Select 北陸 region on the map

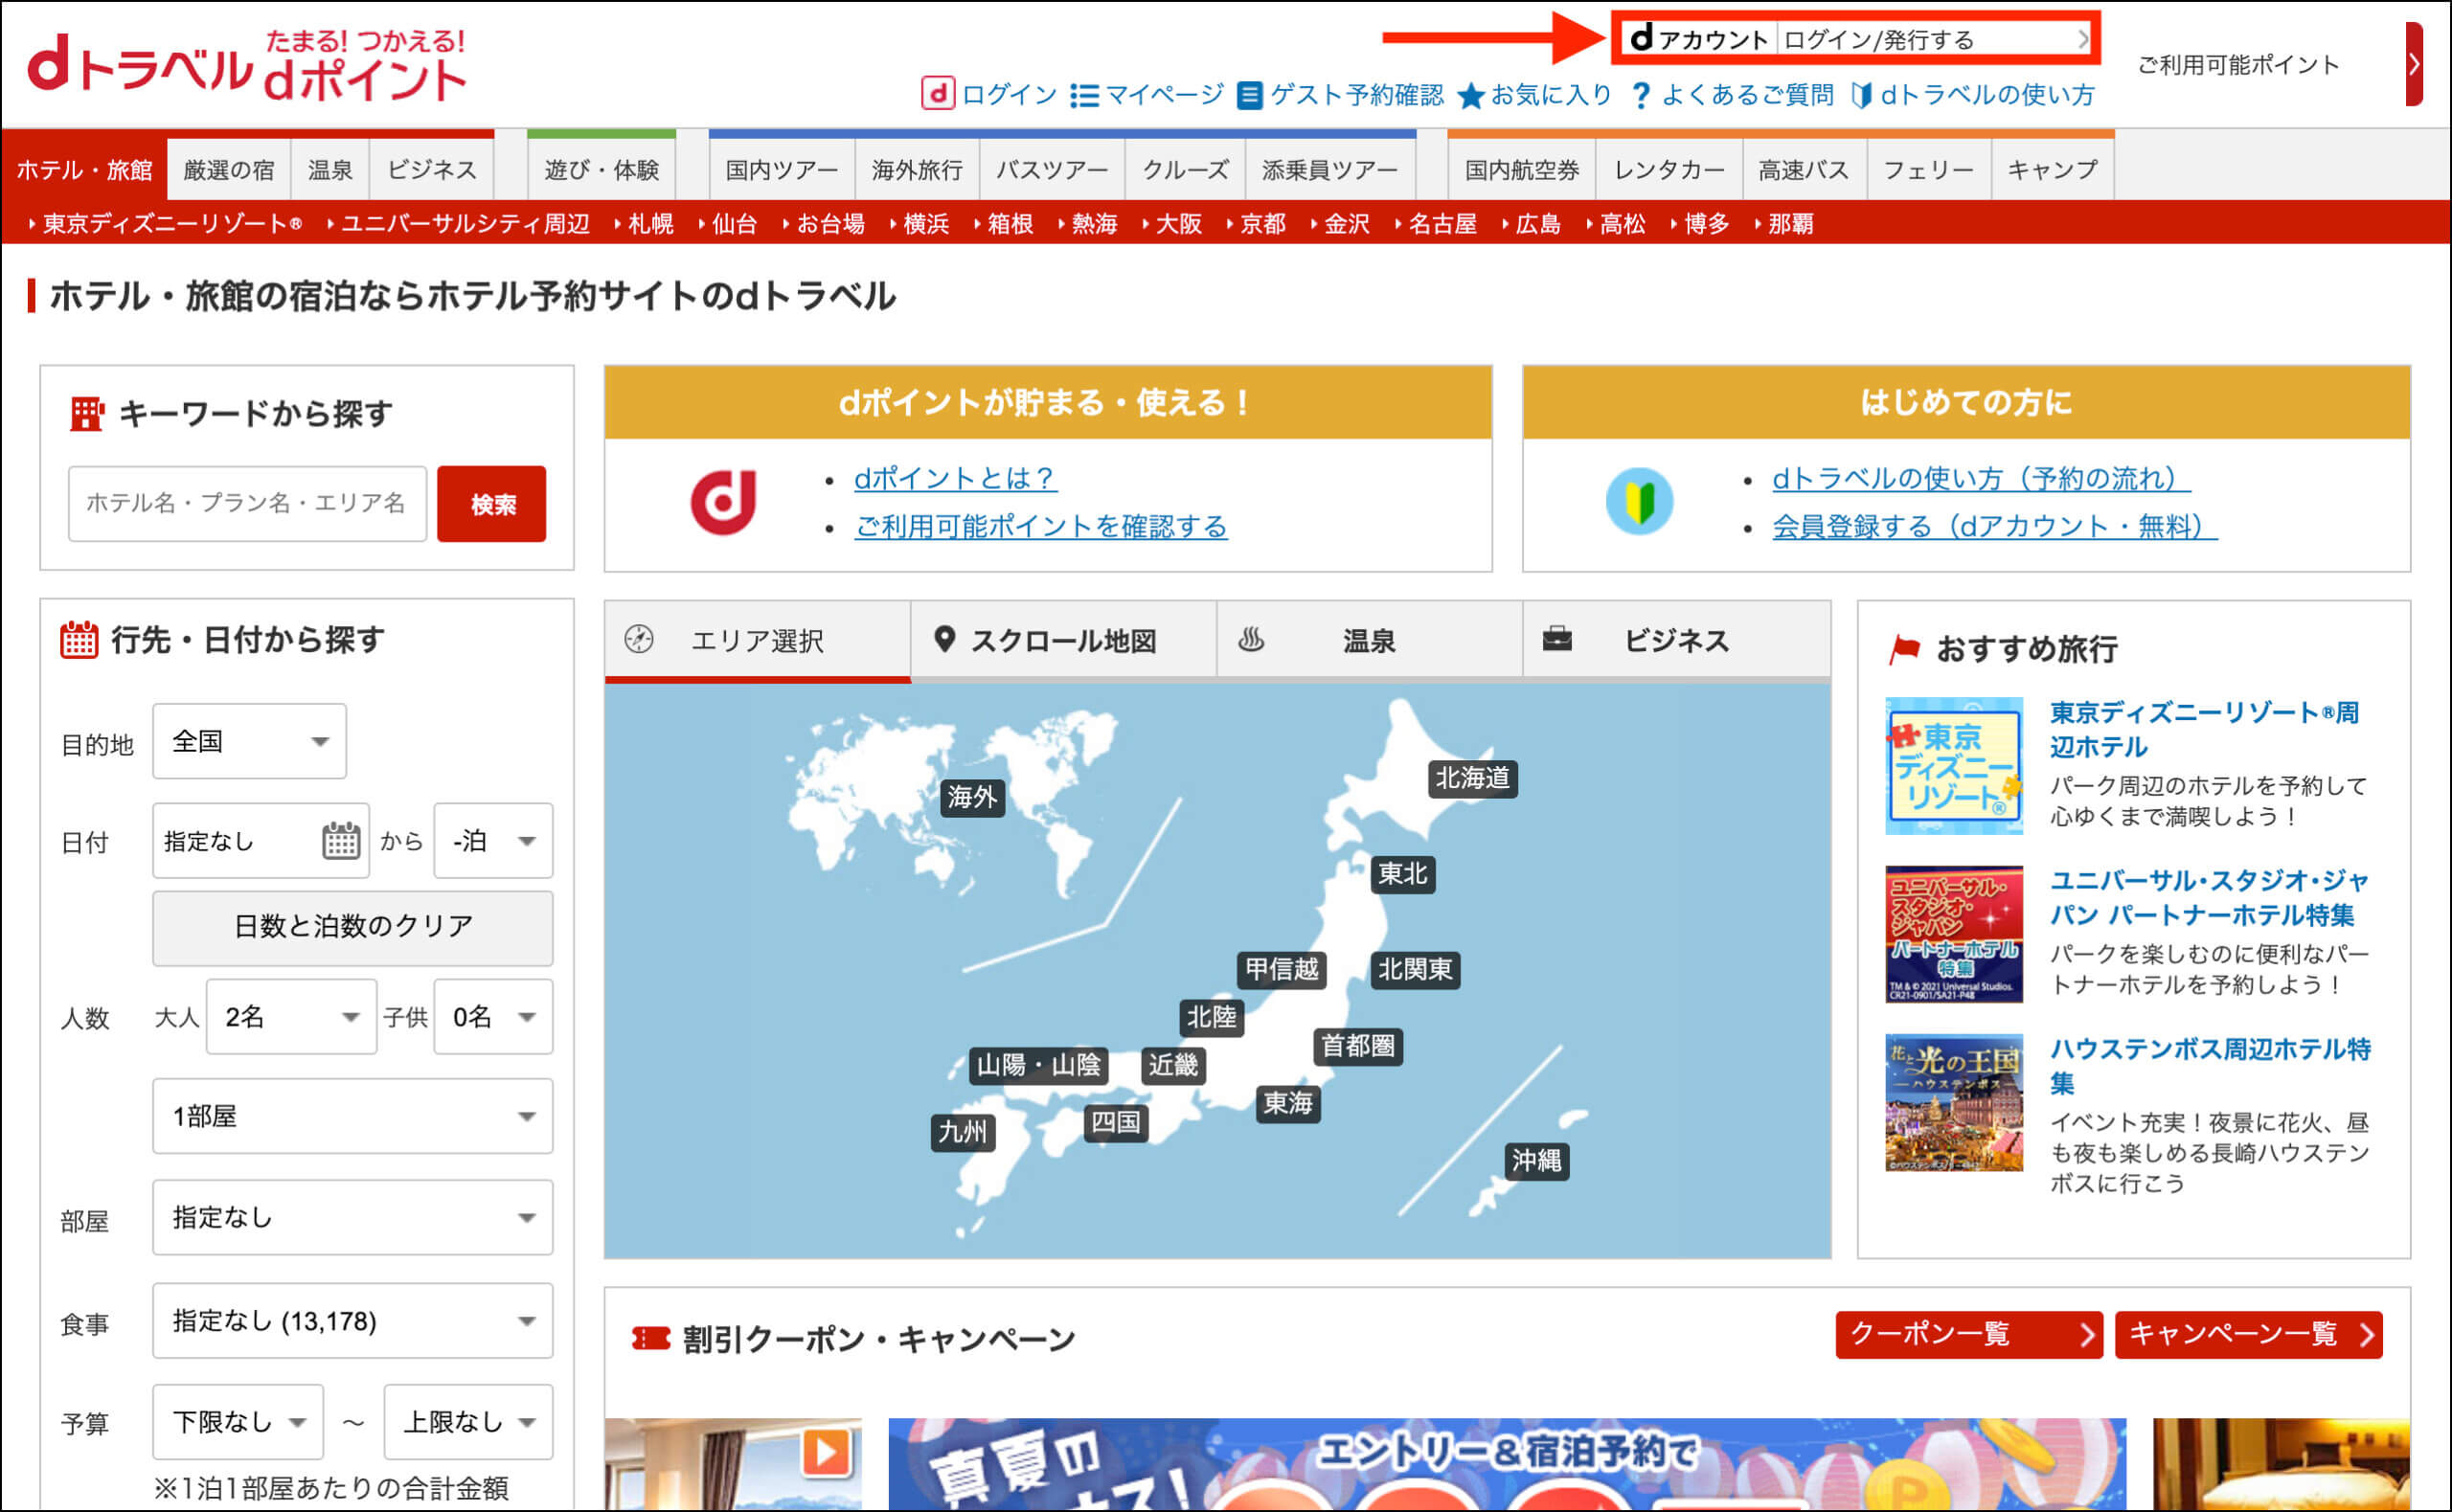(1212, 1018)
